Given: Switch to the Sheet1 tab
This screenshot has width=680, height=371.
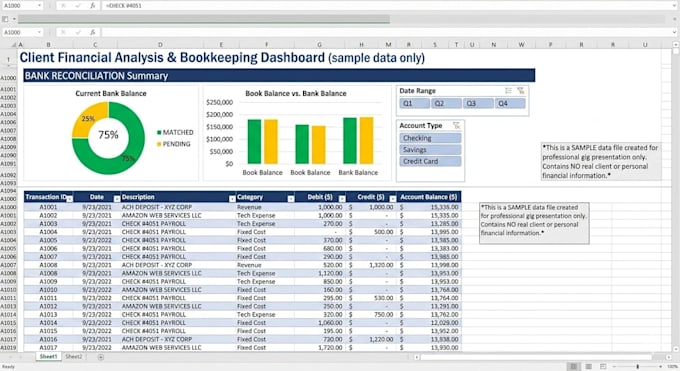Looking at the screenshot, I should click(48, 357).
